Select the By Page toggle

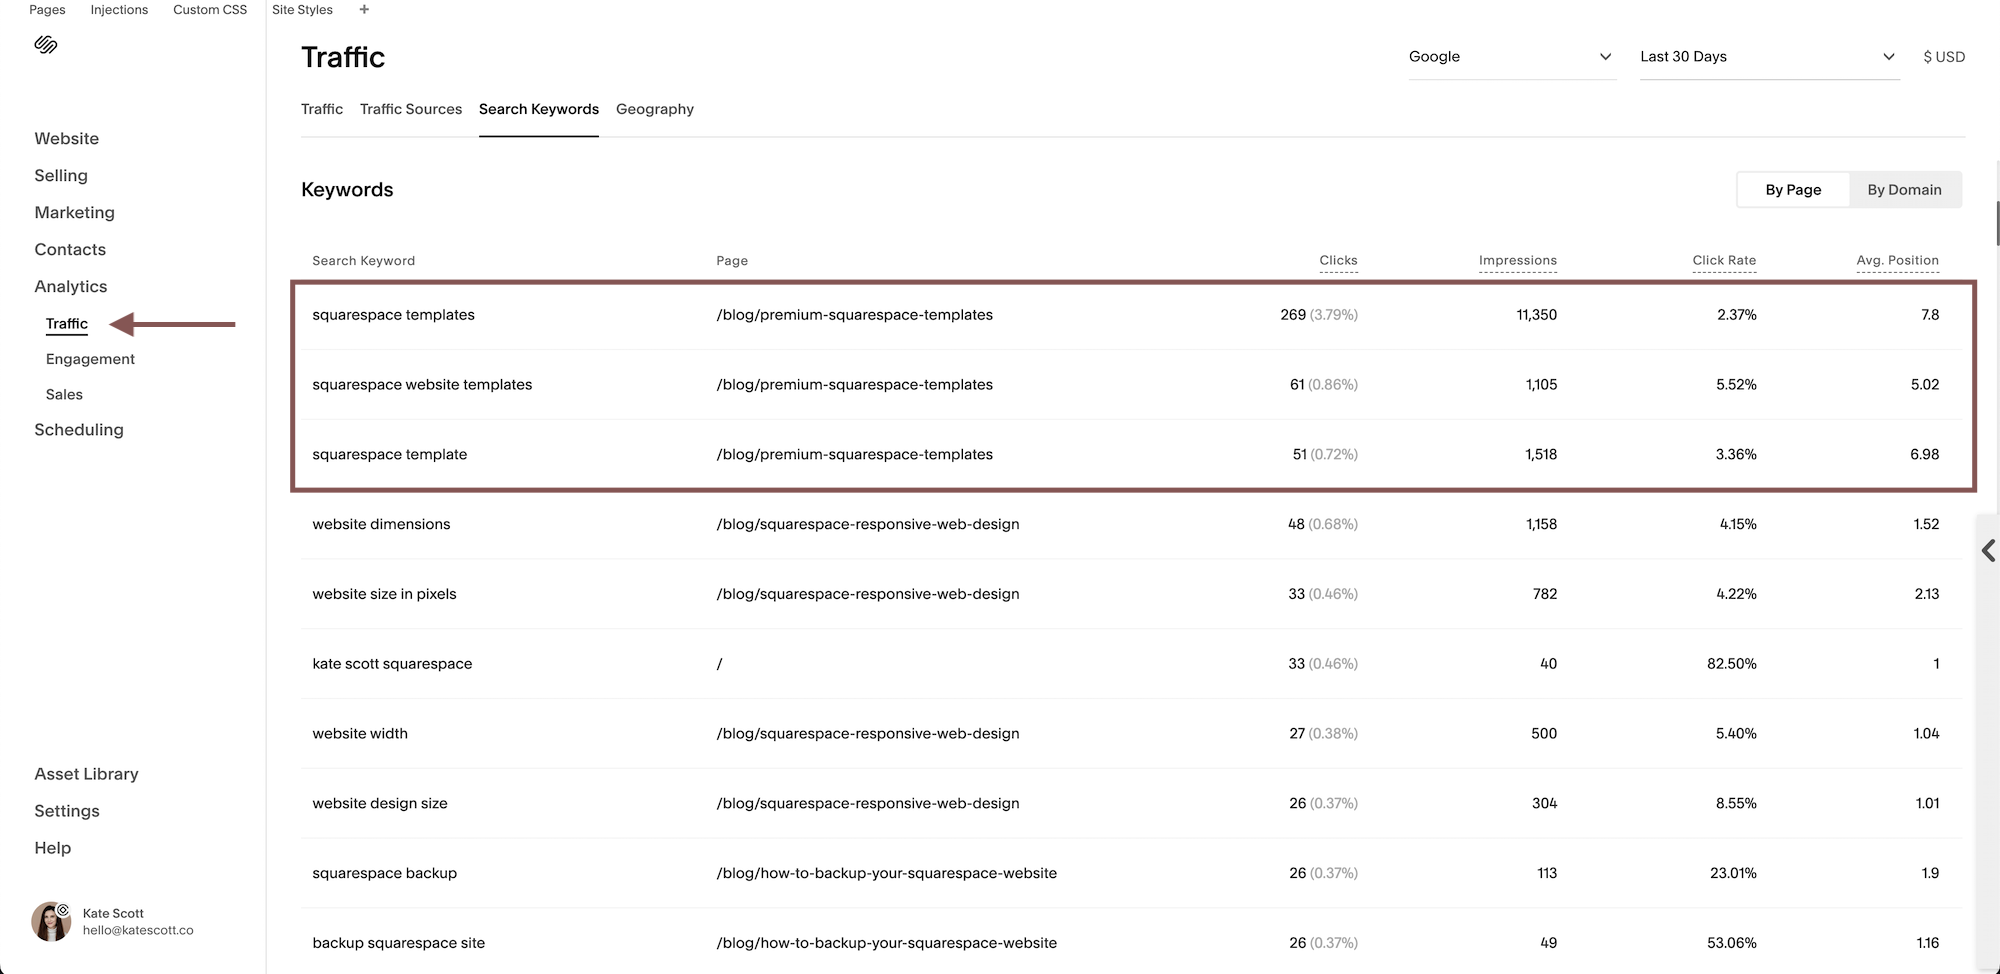coord(1793,190)
